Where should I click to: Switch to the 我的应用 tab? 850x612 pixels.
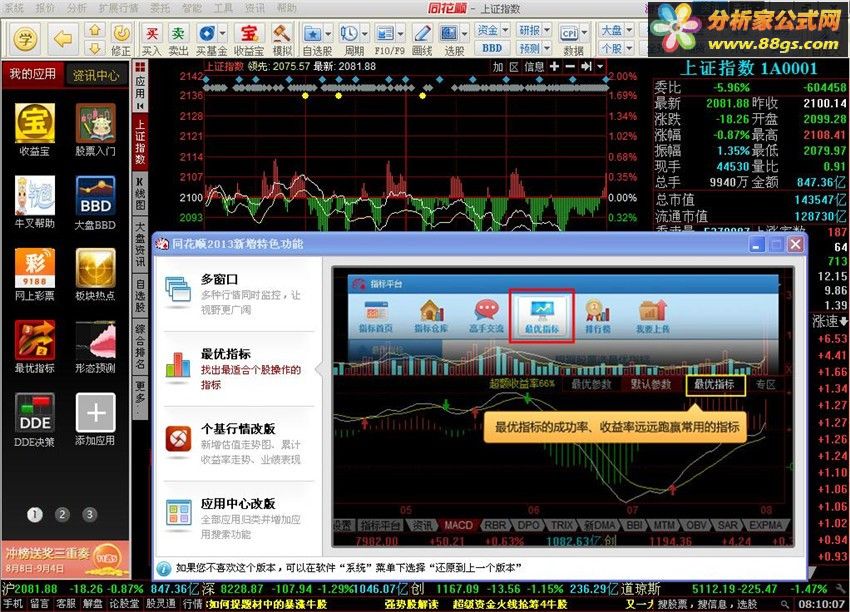point(33,74)
